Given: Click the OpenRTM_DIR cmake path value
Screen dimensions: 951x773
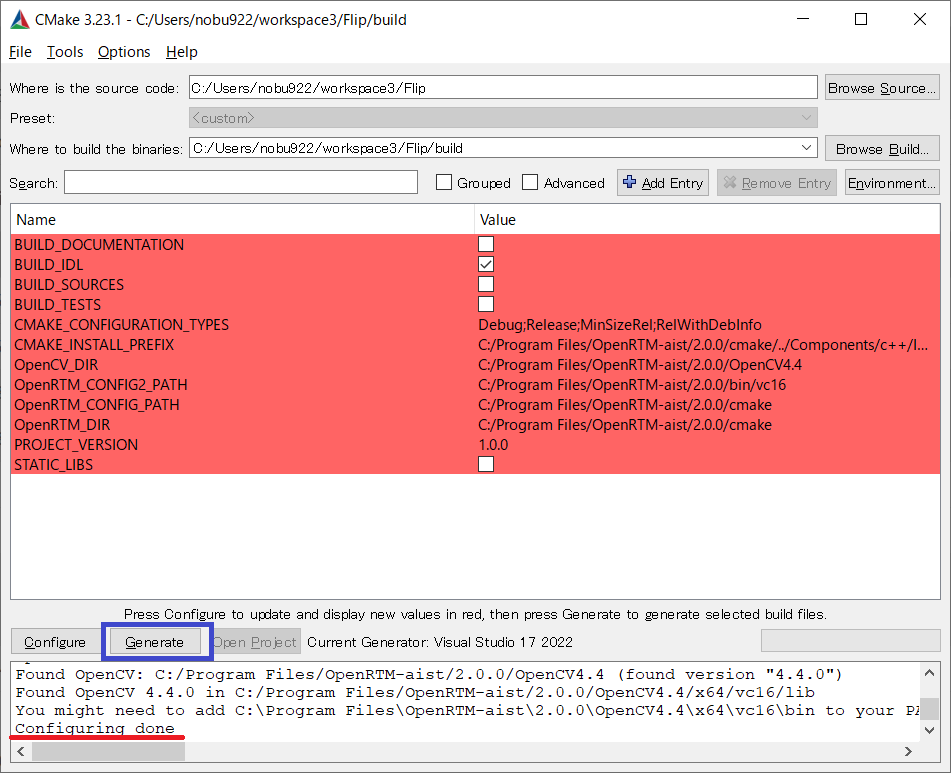Looking at the screenshot, I should click(625, 424).
